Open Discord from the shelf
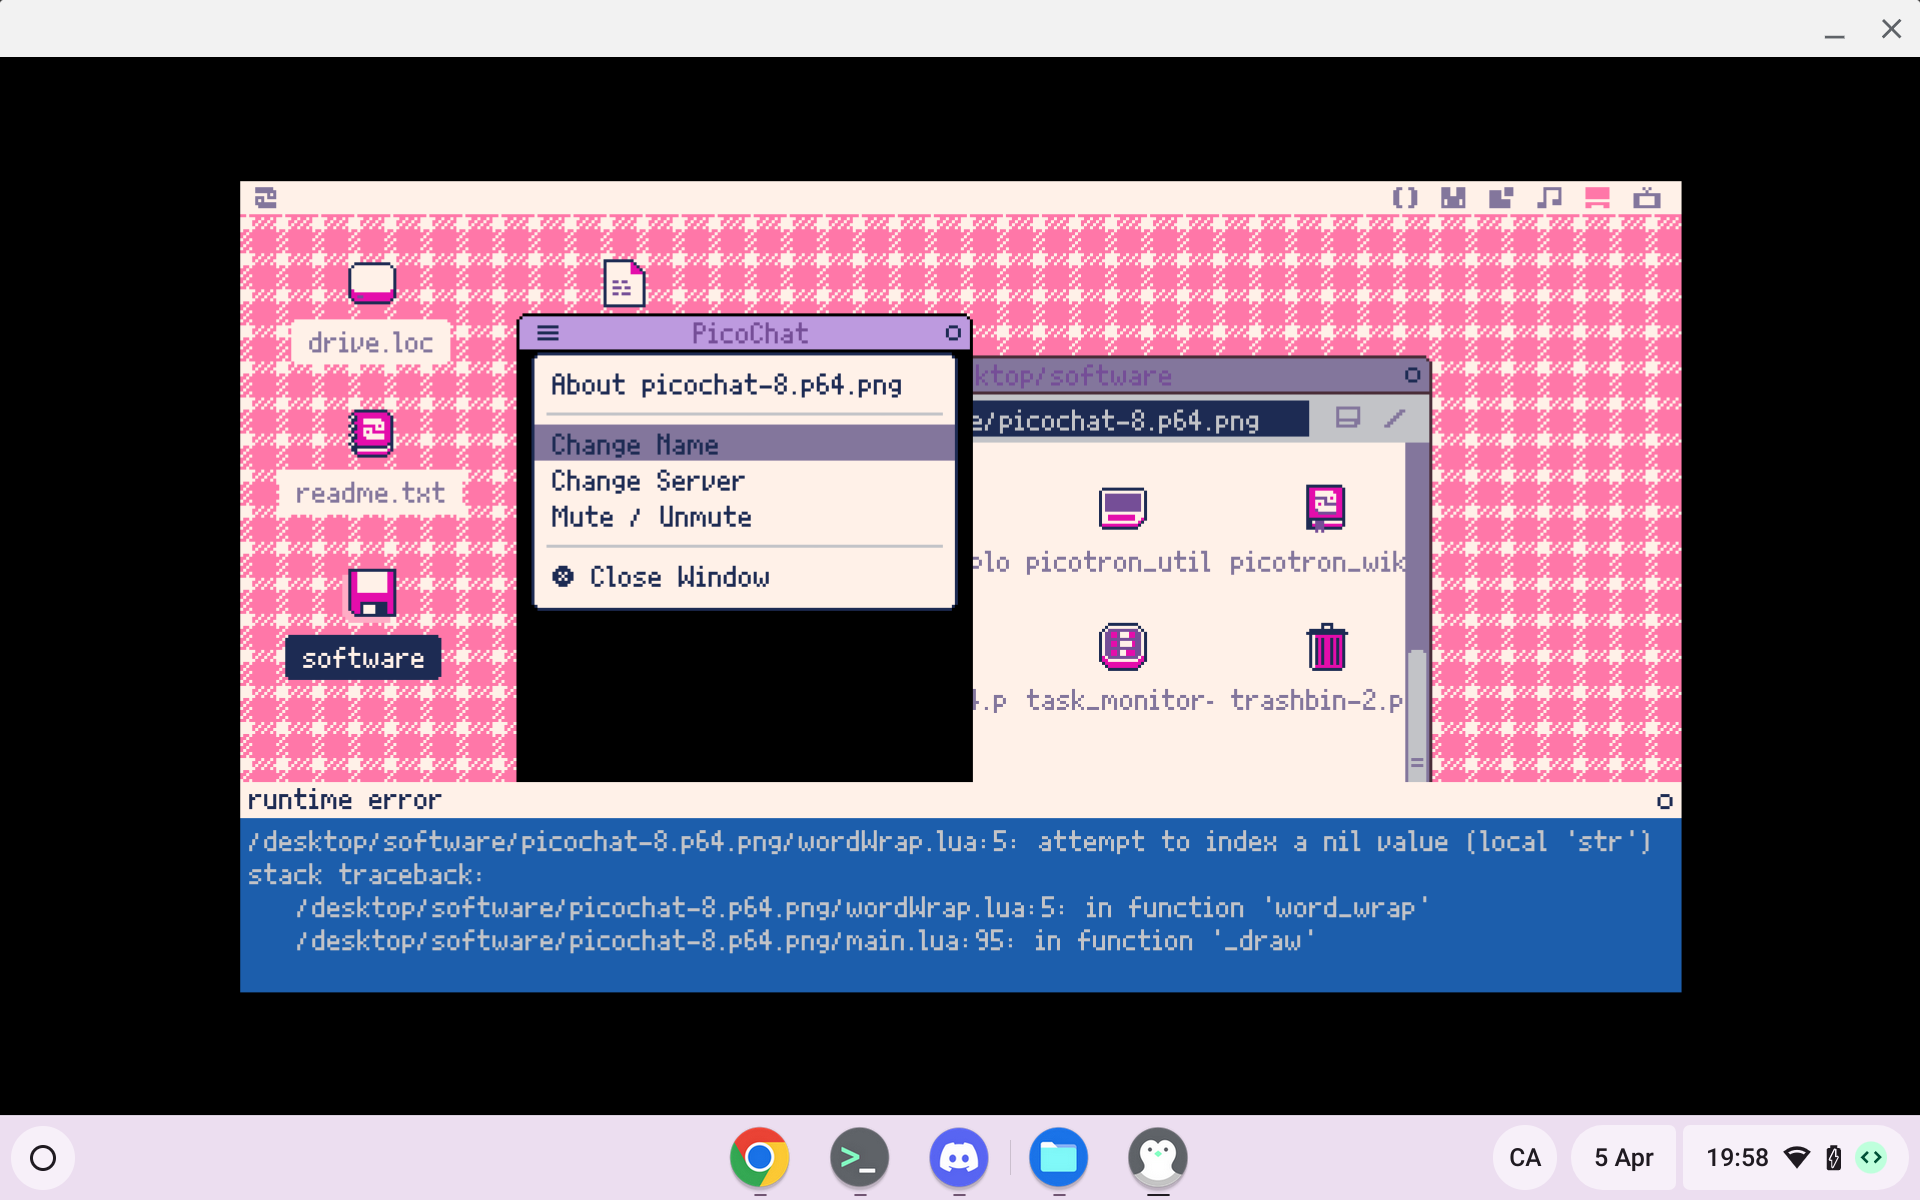 [x=959, y=1157]
